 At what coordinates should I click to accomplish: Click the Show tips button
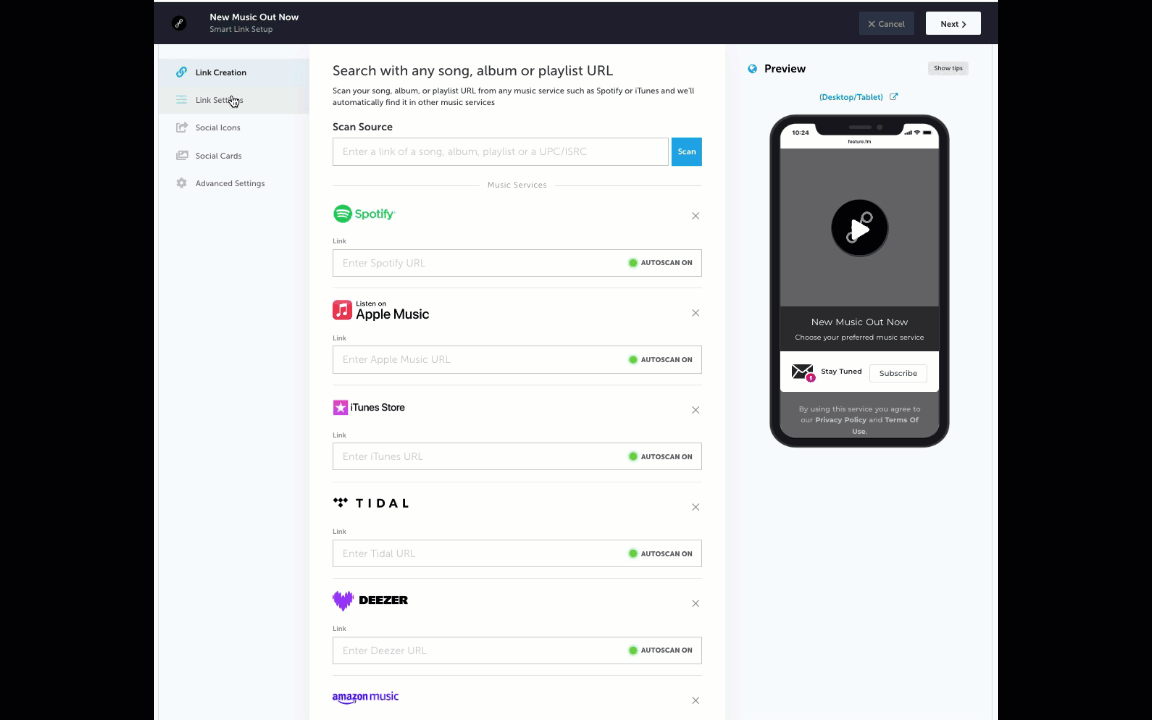click(x=948, y=68)
